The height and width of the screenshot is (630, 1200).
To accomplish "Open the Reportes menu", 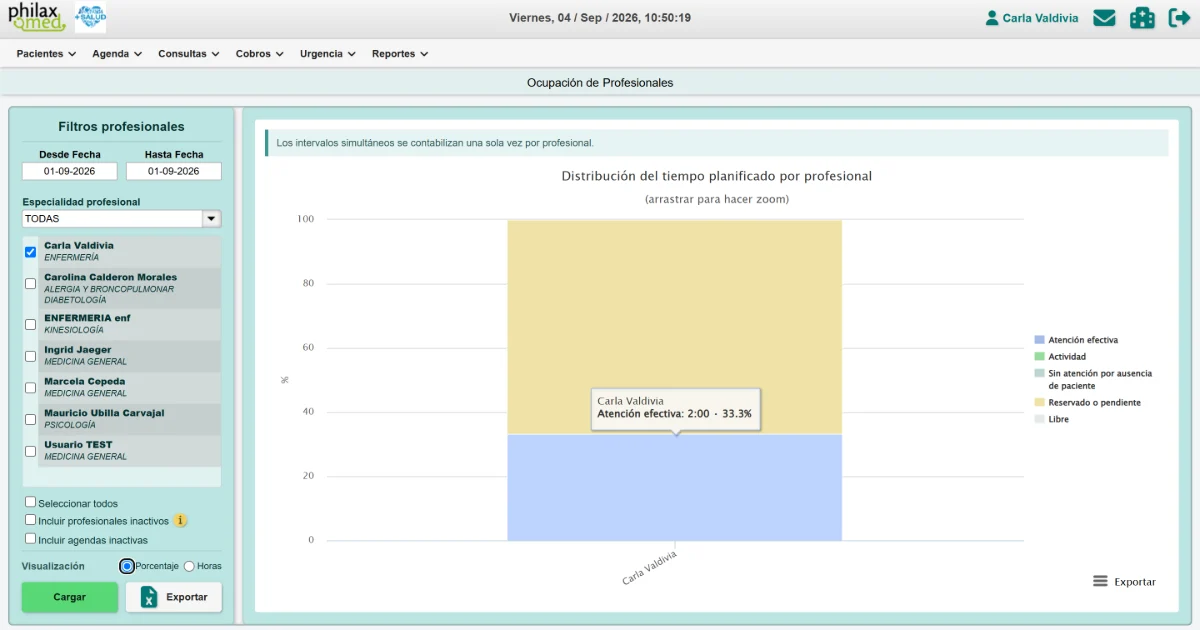I will click(x=400, y=54).
